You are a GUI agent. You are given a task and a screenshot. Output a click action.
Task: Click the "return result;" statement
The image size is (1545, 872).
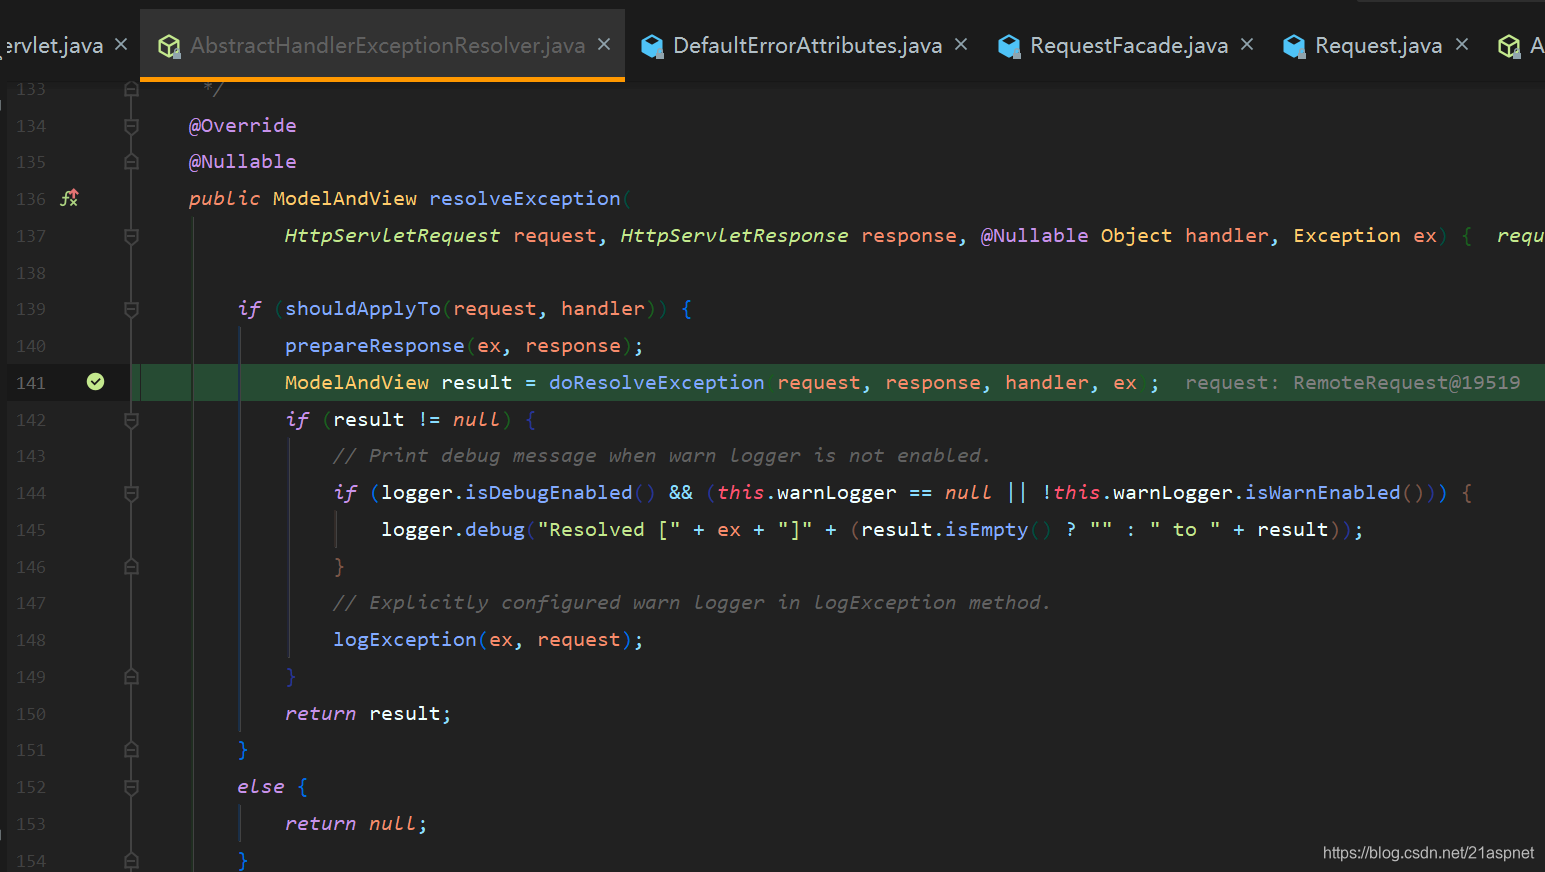368,714
